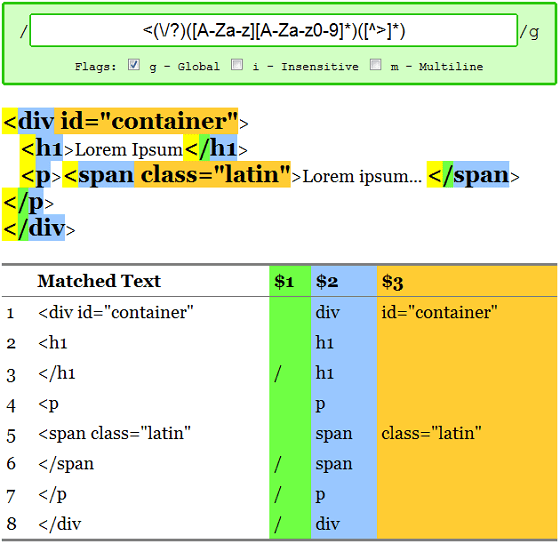Click highlighted 'id="container"' in the test text
560x544 pixels.
click(146, 121)
